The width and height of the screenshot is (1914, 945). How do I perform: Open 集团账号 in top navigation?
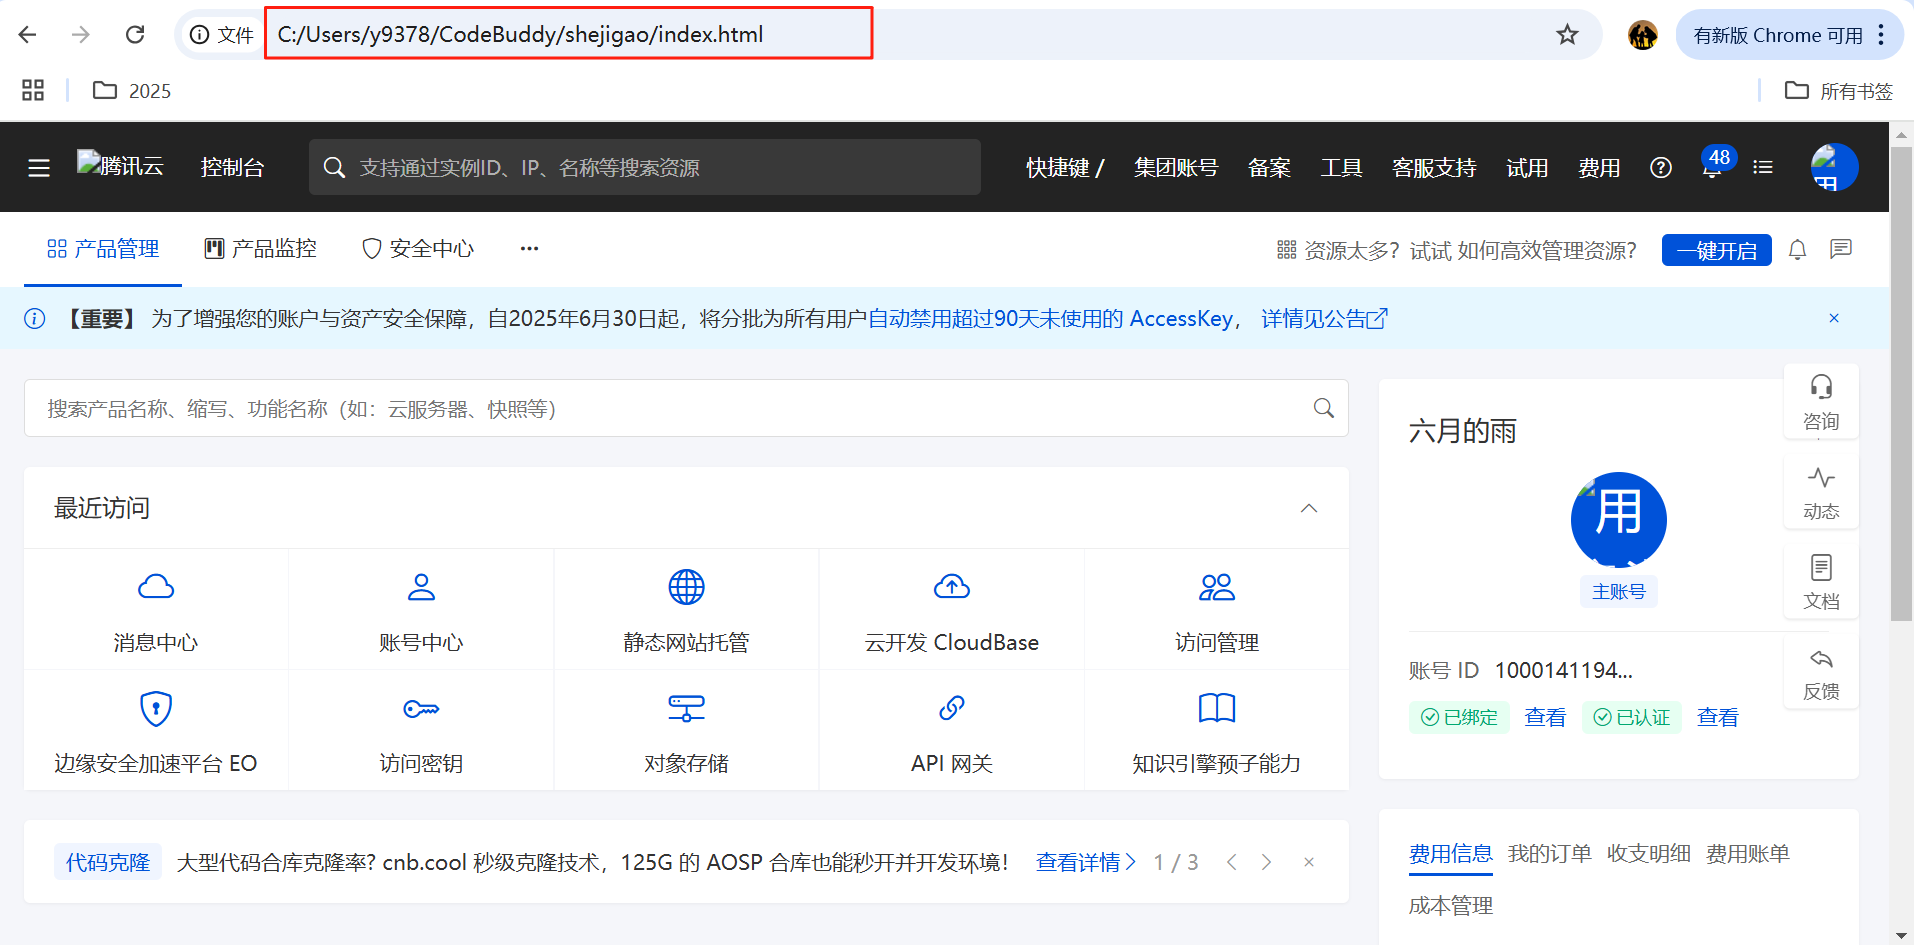click(x=1176, y=168)
